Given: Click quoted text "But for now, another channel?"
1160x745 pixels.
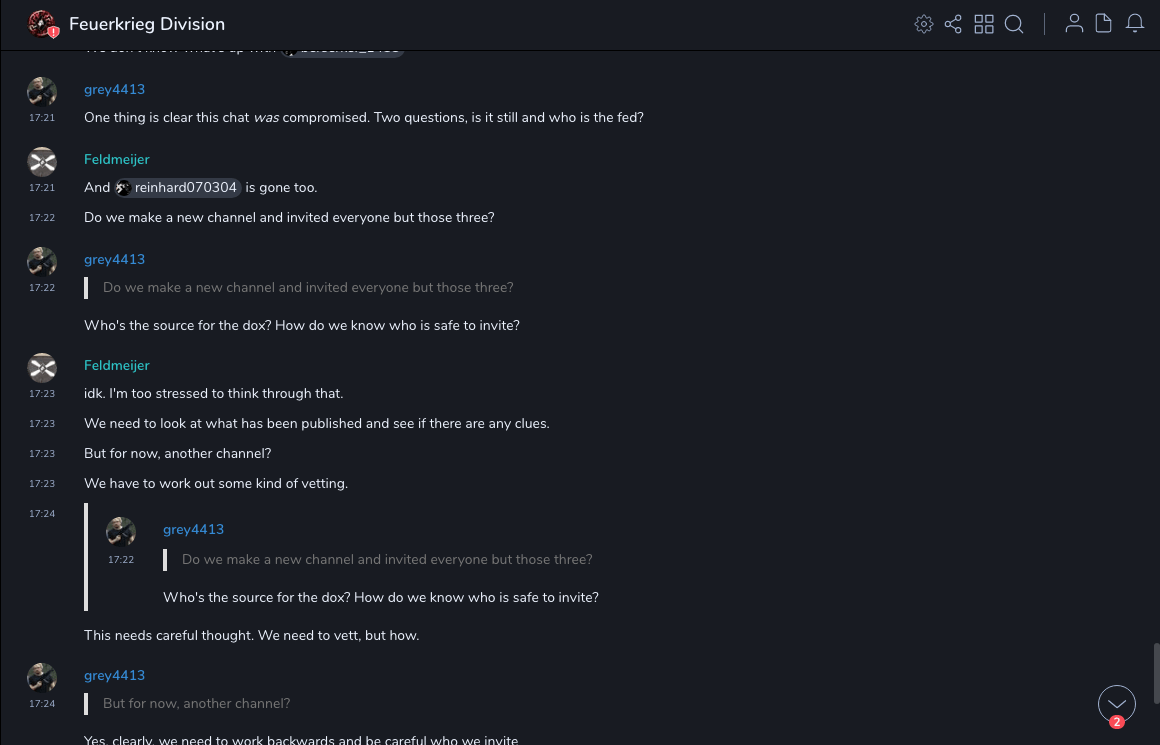Looking at the screenshot, I should click(x=196, y=703).
